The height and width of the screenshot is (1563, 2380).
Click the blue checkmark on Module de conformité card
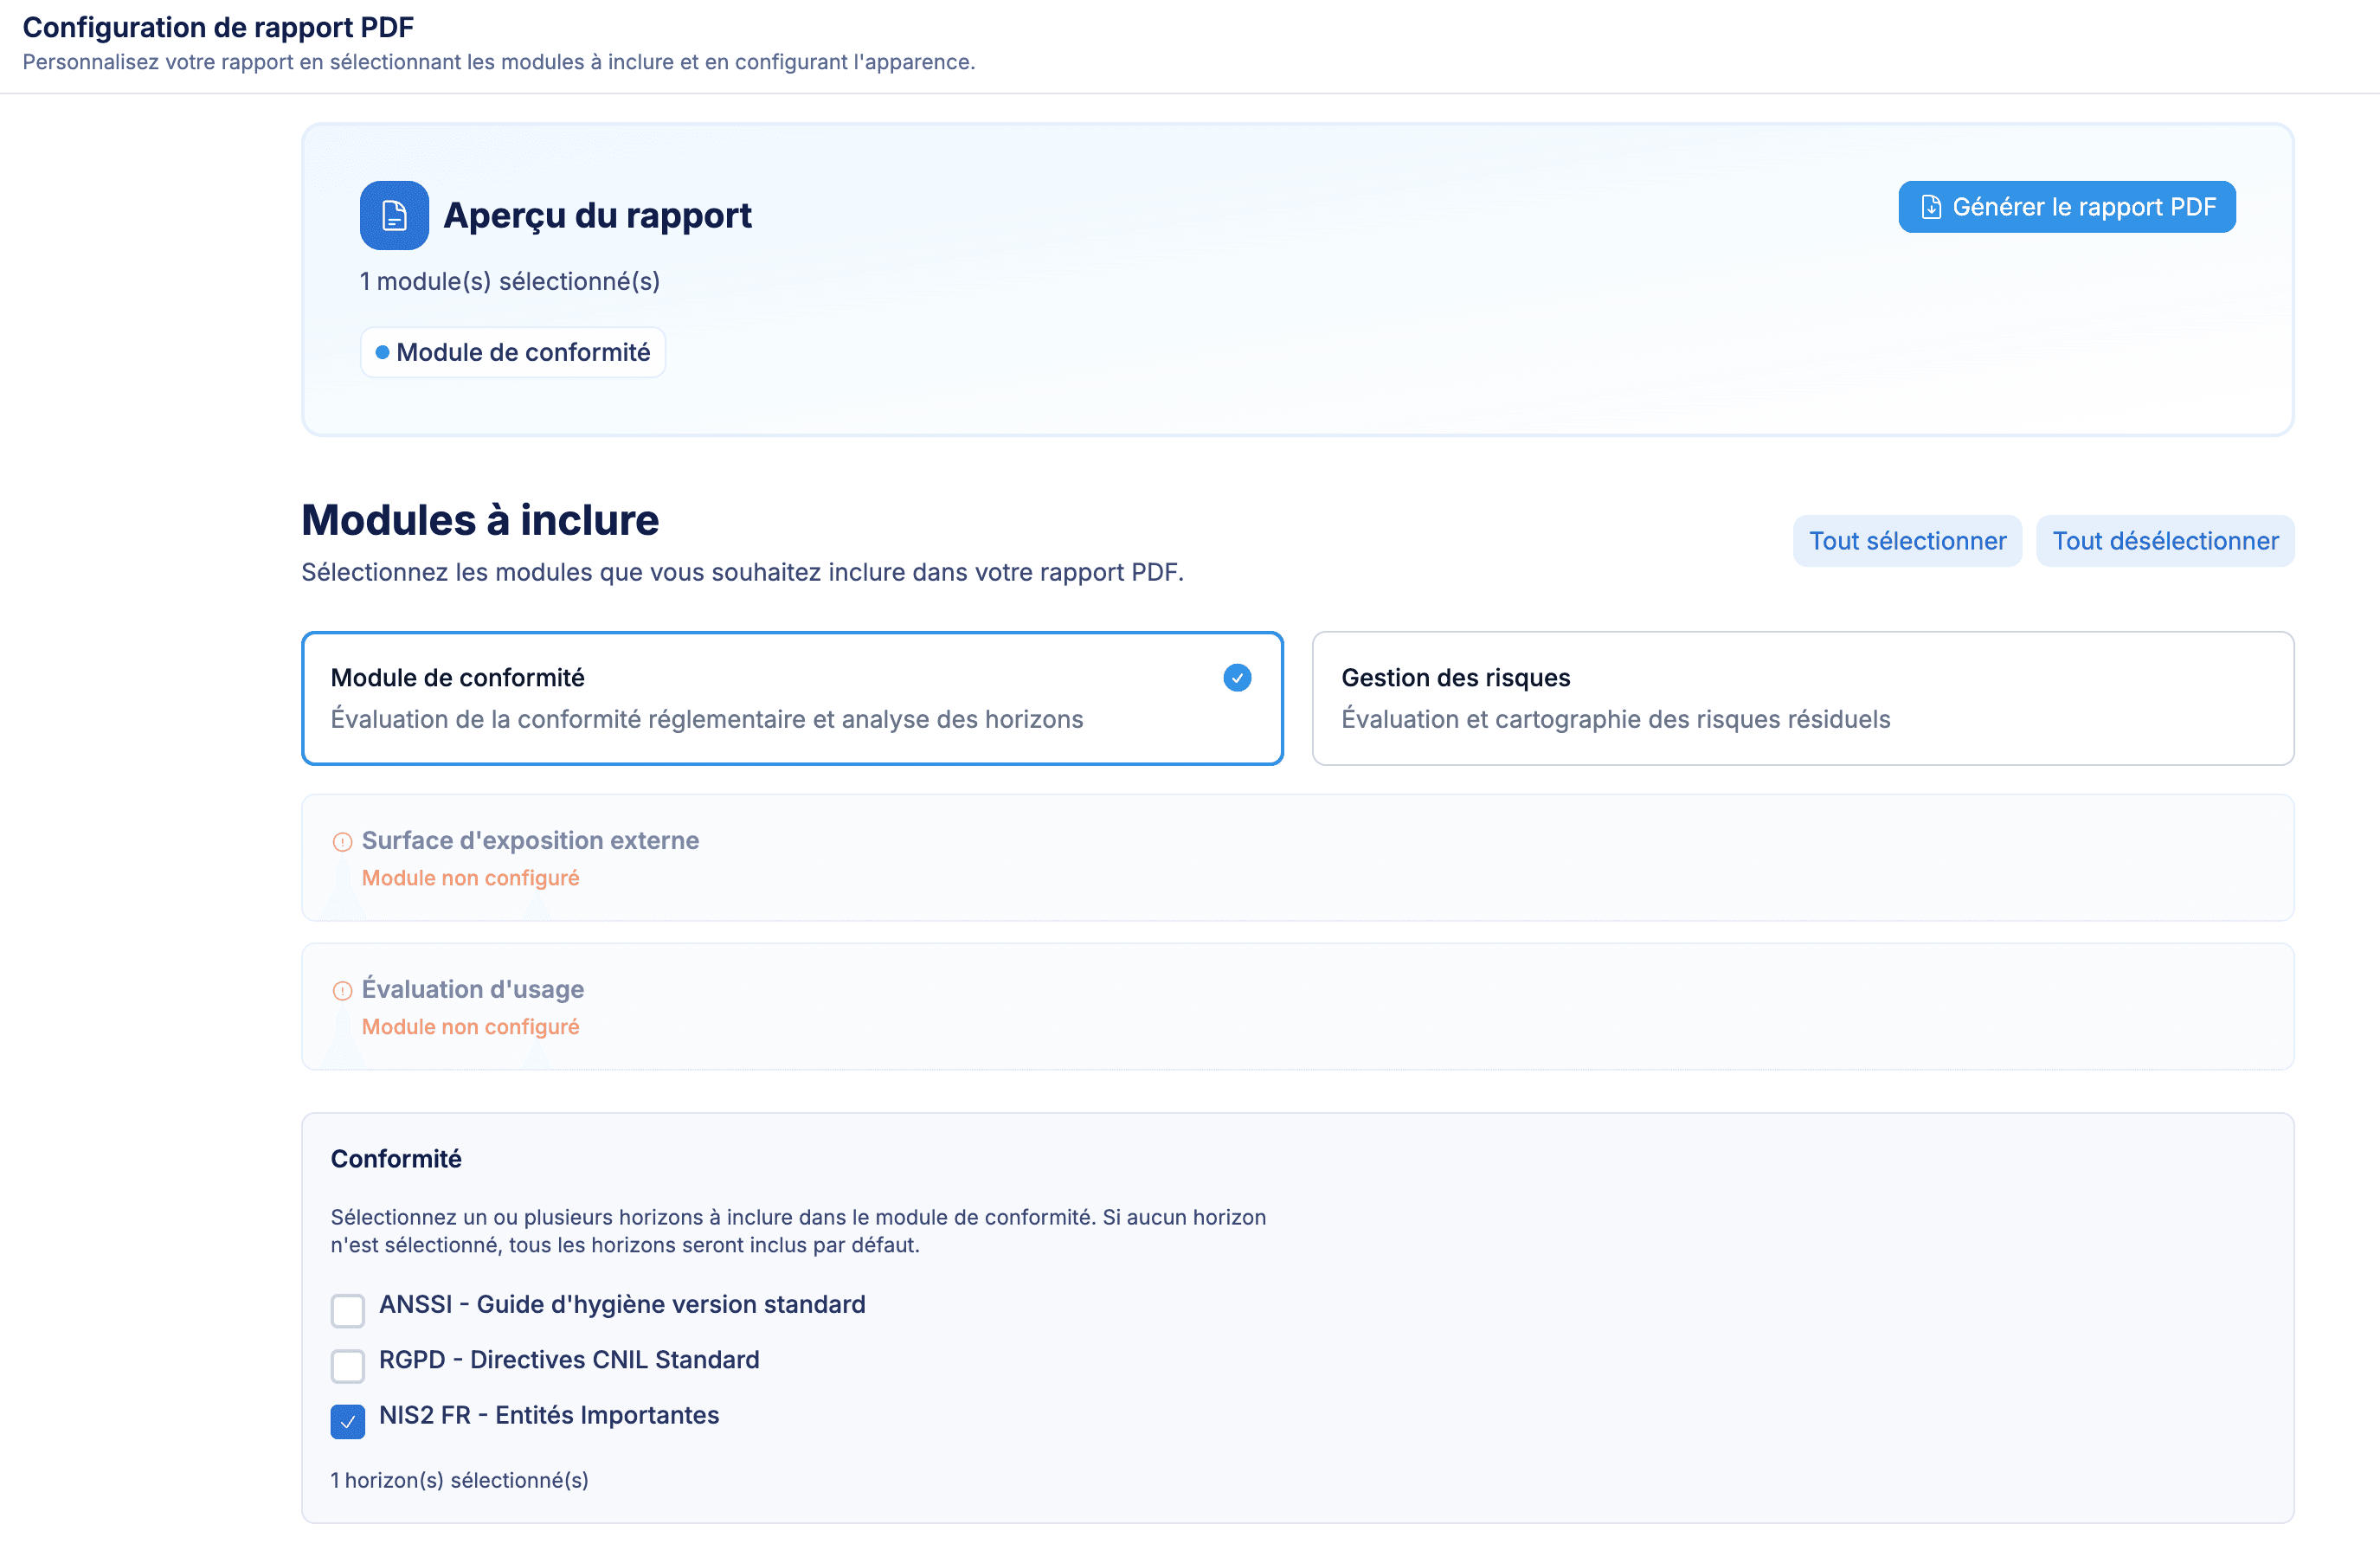coord(1237,678)
